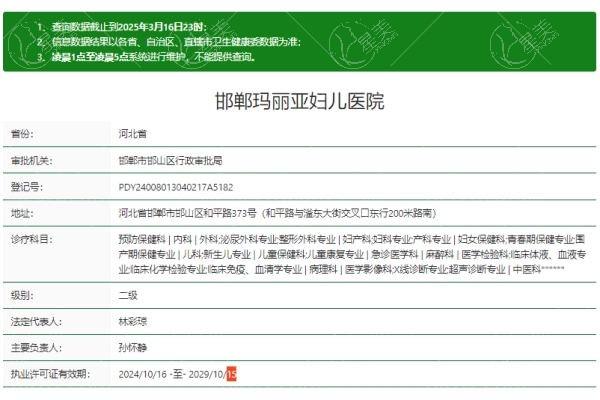Click 预防保健科 in the department list
Viewport: 600px width, 400px height.
pos(142,240)
